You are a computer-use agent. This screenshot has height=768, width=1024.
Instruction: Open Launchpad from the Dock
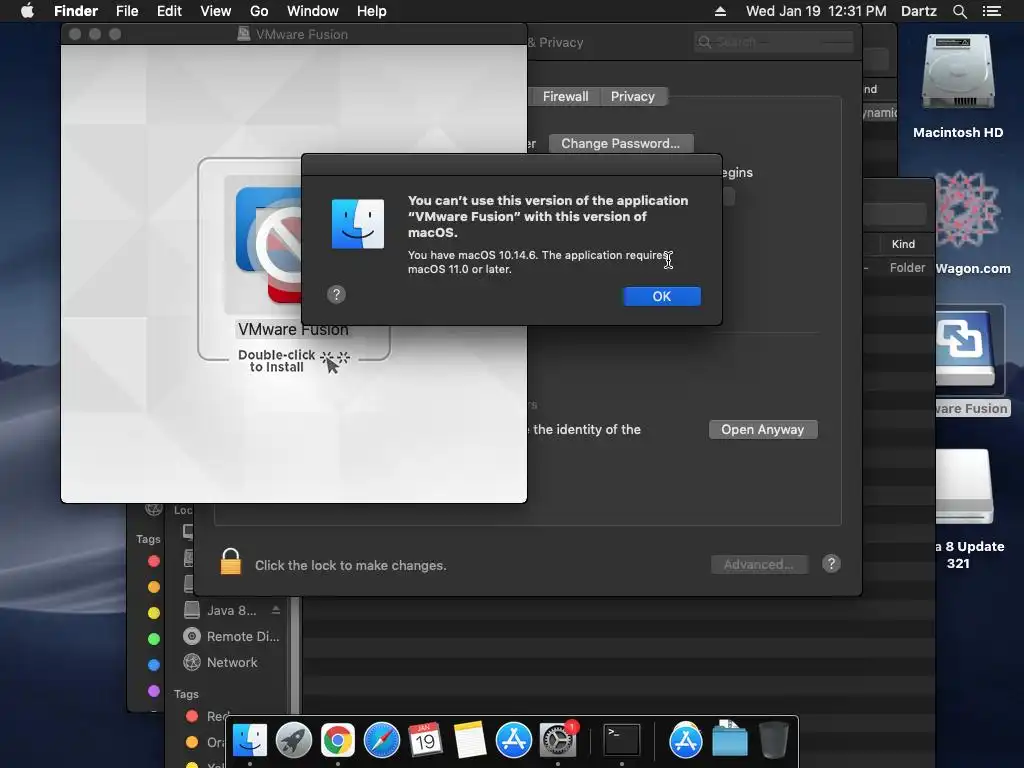pos(294,741)
